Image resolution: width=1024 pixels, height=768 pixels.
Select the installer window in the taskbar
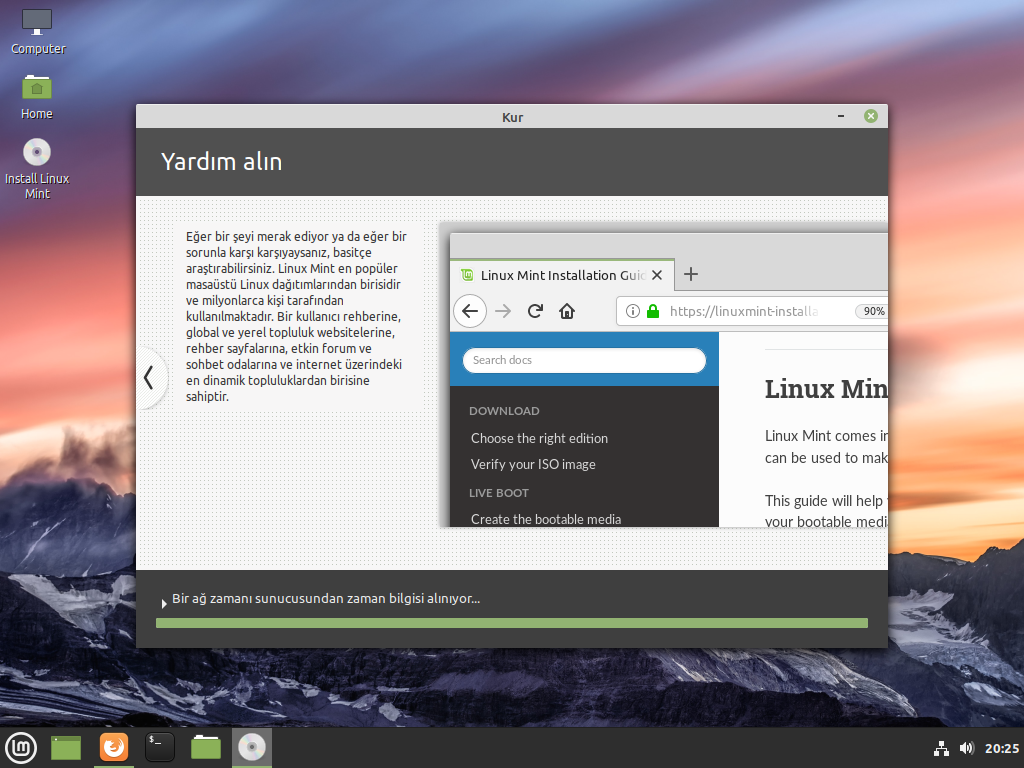(x=251, y=747)
